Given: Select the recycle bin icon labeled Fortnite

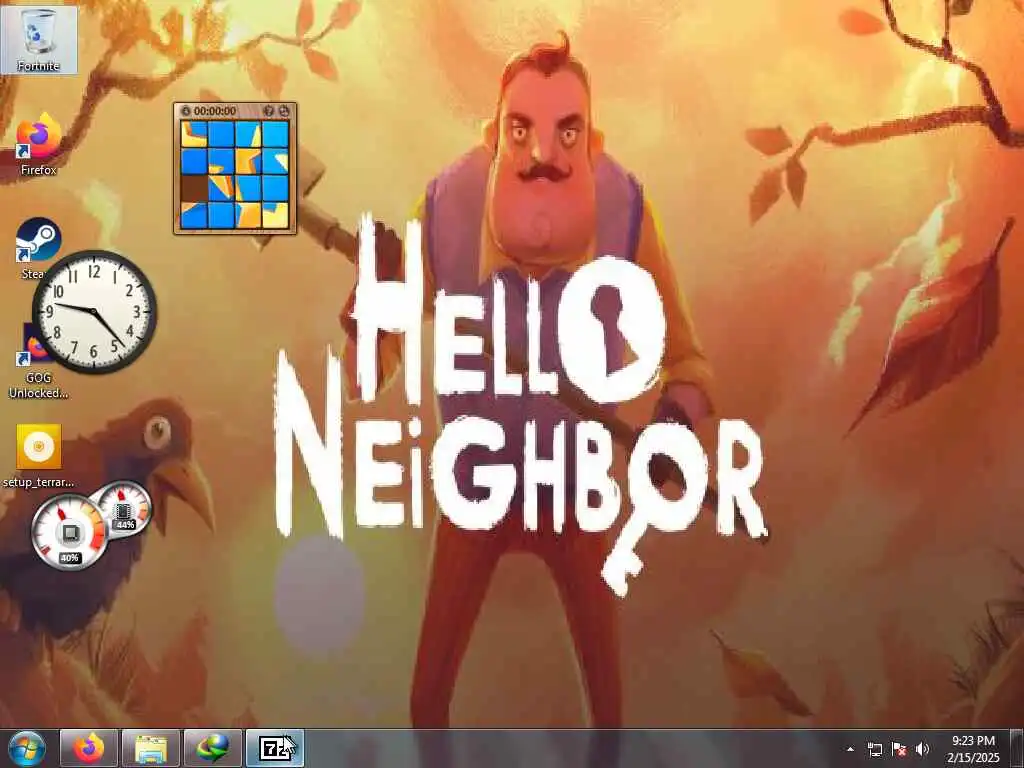Looking at the screenshot, I should (39, 39).
